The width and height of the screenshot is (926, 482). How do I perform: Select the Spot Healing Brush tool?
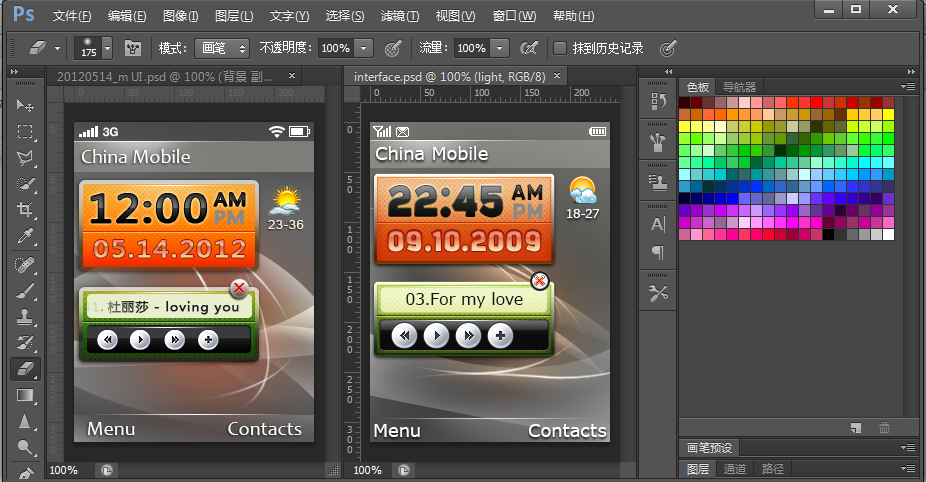tap(25, 265)
